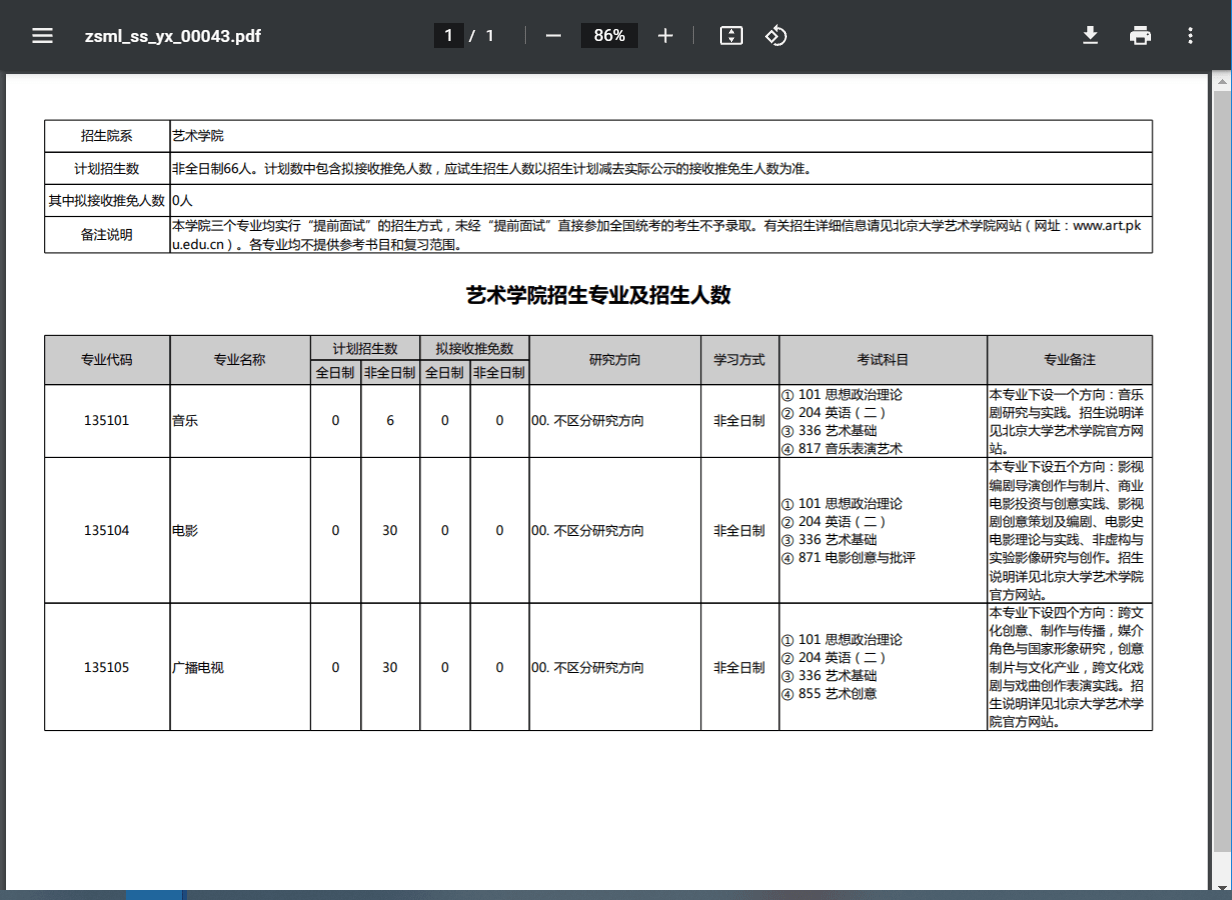
Task: Click the zoom in plus button
Action: [665, 36]
